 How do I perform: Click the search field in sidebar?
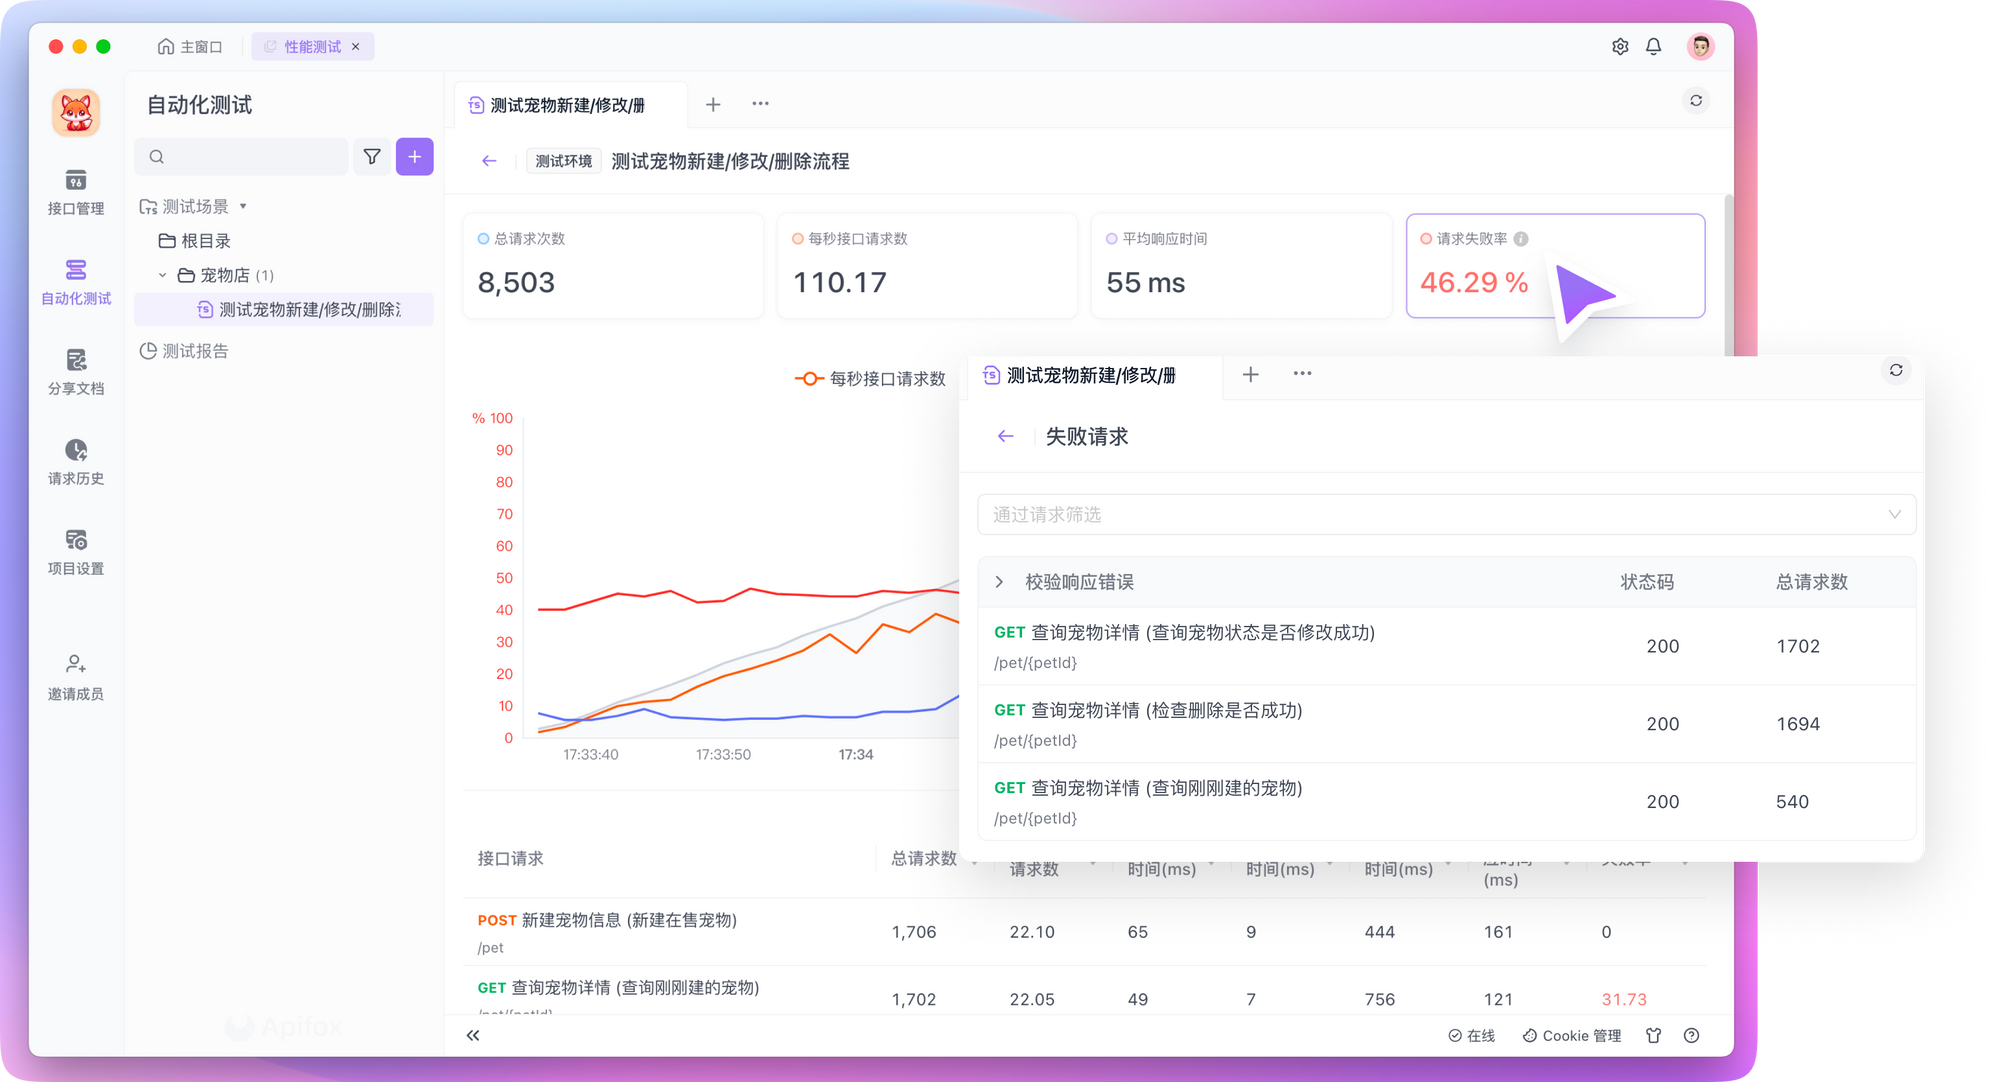click(242, 157)
